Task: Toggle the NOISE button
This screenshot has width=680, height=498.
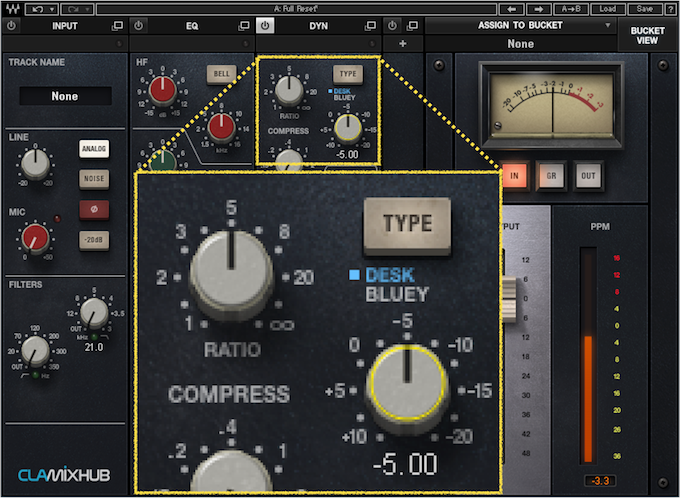Action: coord(94,179)
